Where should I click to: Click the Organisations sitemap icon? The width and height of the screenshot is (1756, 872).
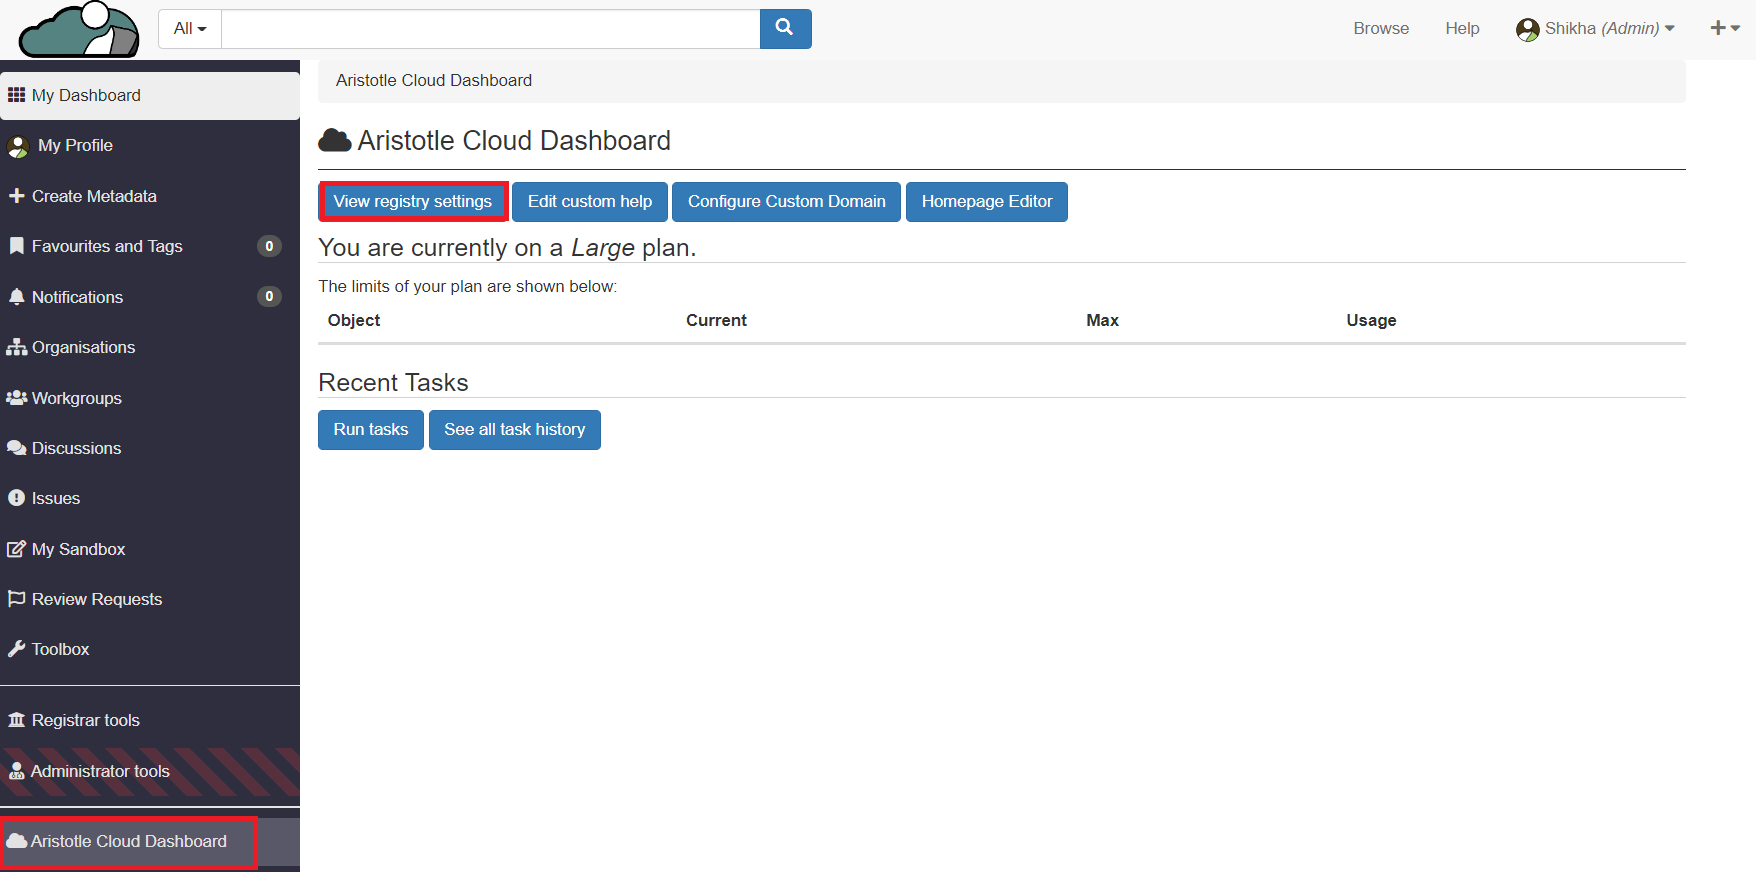[17, 347]
